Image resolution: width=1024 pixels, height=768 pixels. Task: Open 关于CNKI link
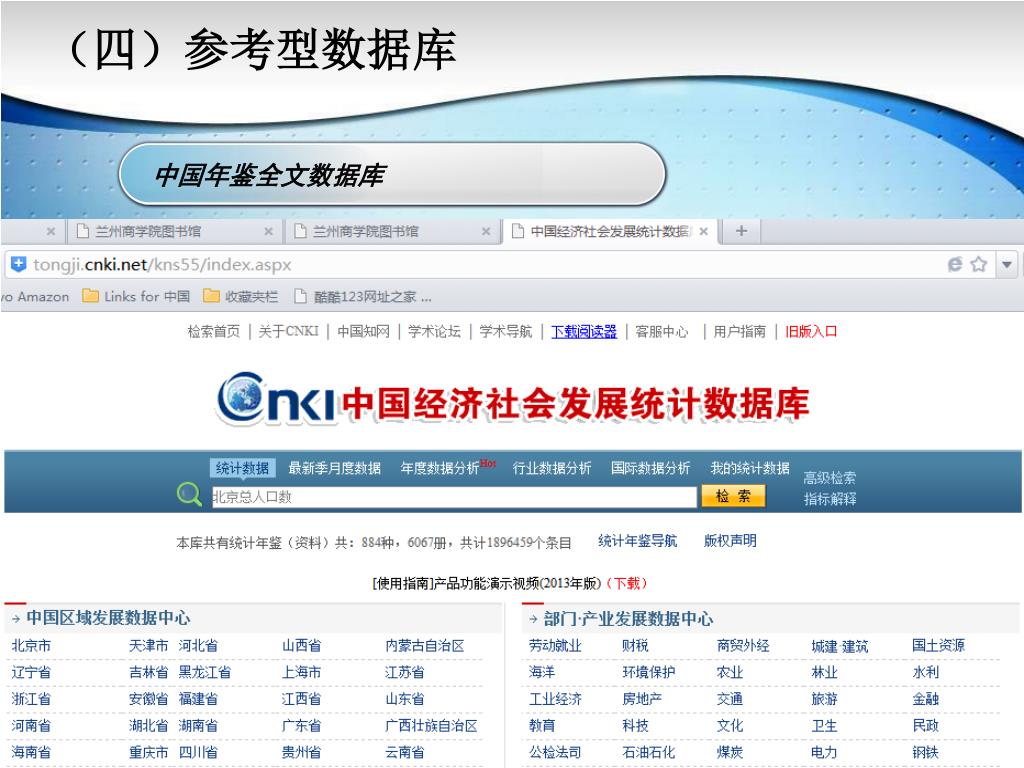click(x=288, y=332)
